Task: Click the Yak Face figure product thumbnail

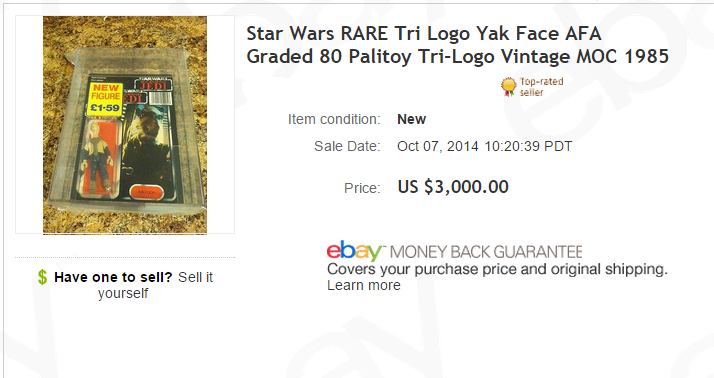Action: [x=125, y=125]
